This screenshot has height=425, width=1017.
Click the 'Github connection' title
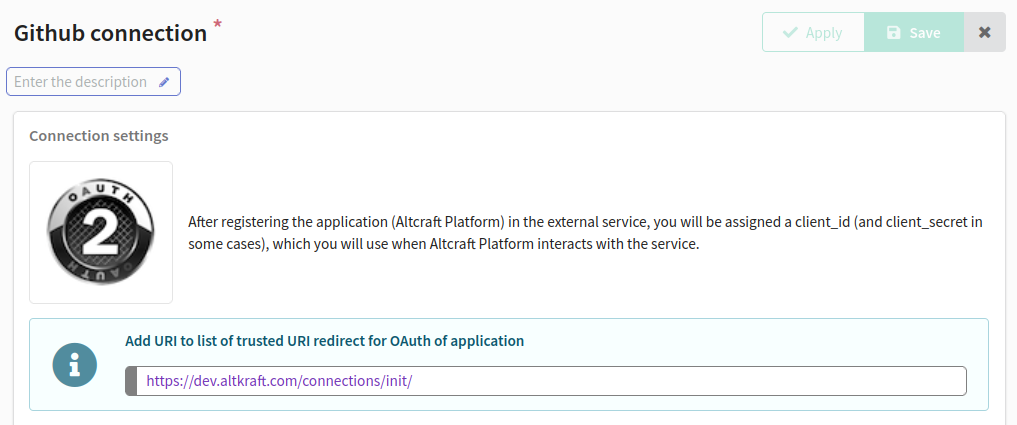[x=110, y=33]
